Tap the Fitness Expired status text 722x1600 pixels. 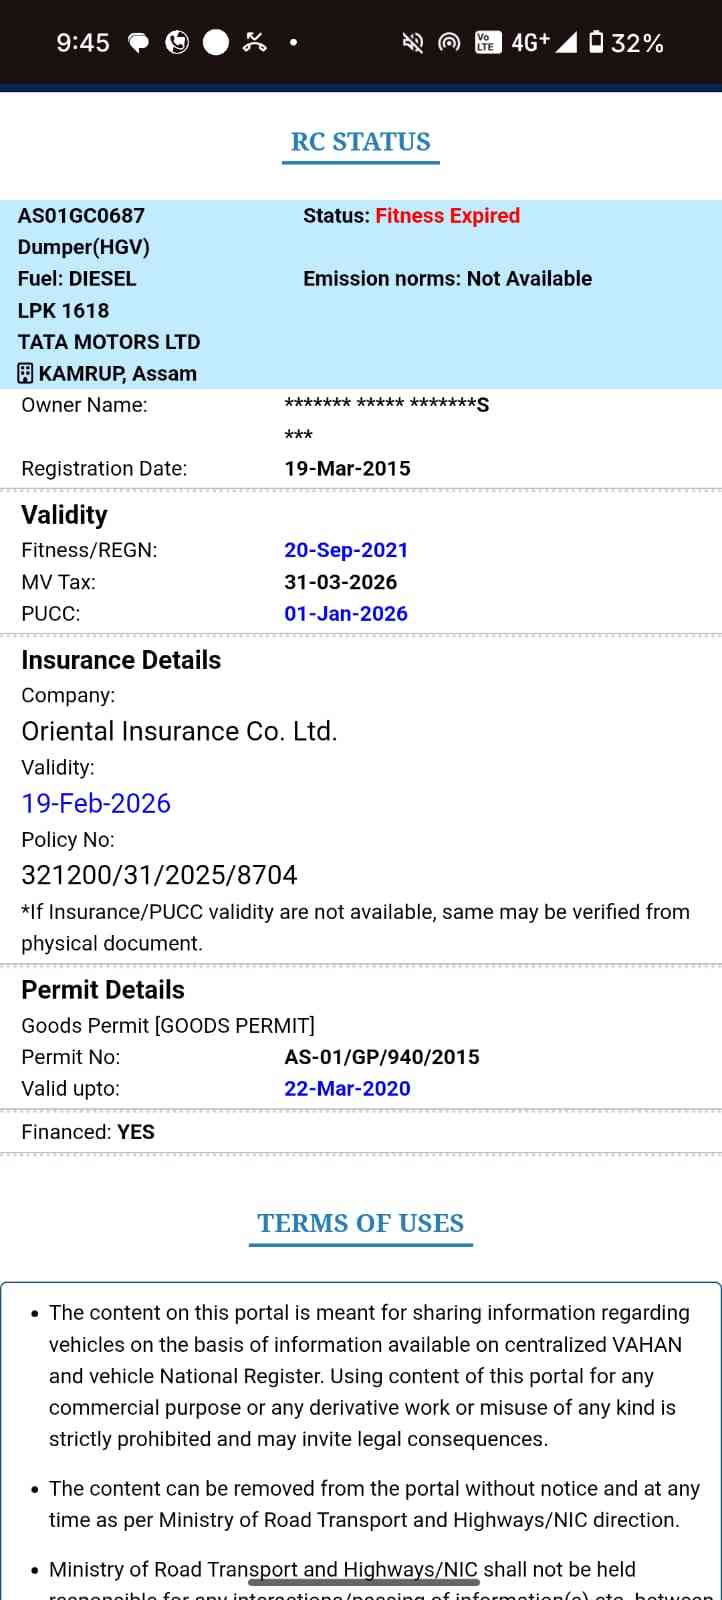click(x=447, y=216)
